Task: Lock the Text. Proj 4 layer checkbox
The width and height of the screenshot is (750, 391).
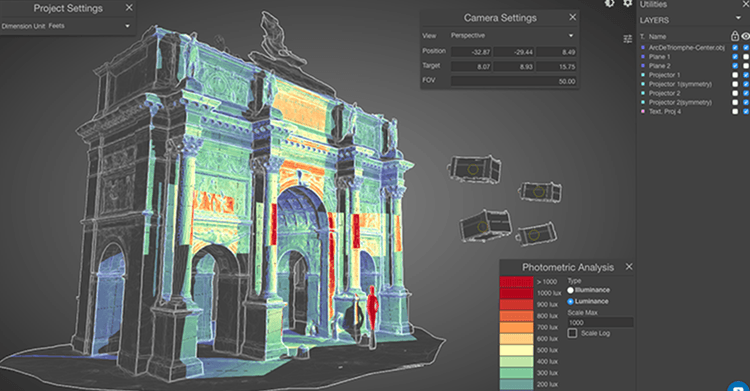Action: tap(735, 112)
